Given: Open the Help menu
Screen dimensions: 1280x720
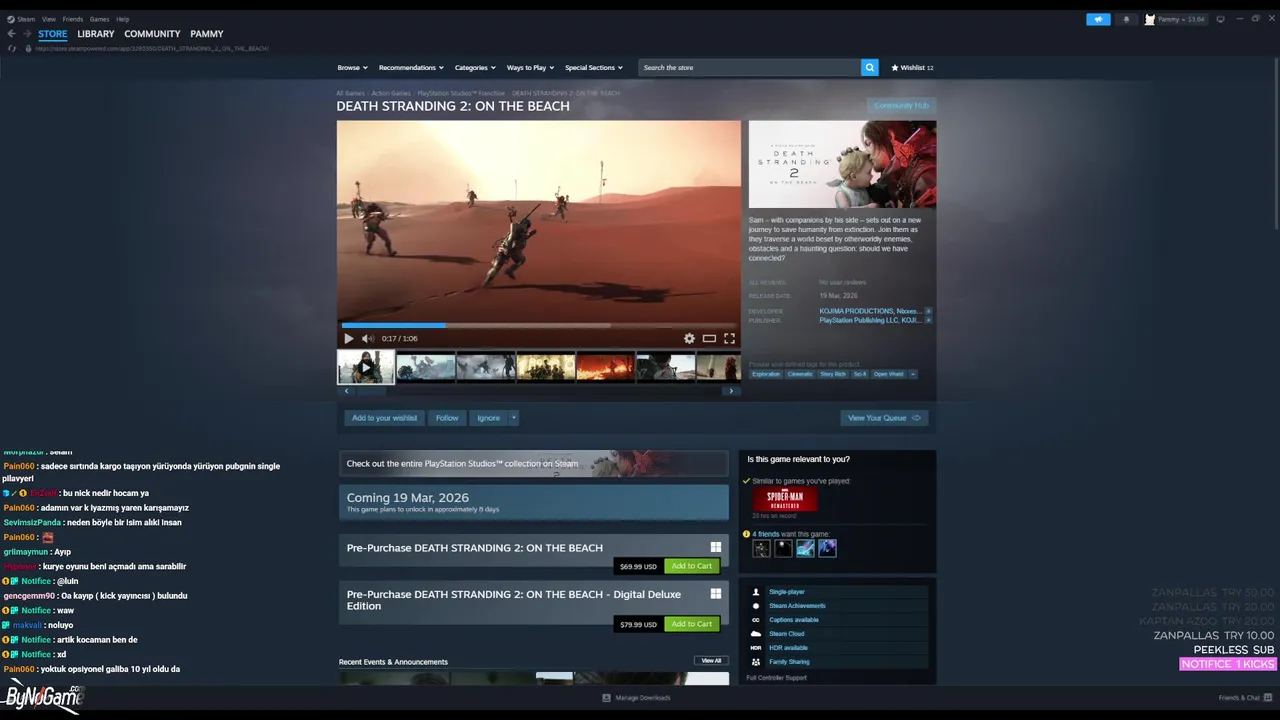Looking at the screenshot, I should [123, 19].
